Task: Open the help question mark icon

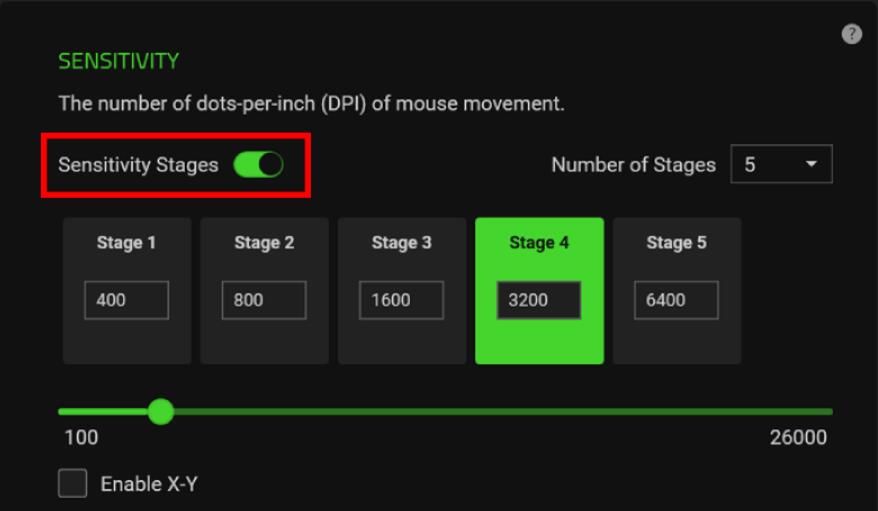Action: pos(851,34)
